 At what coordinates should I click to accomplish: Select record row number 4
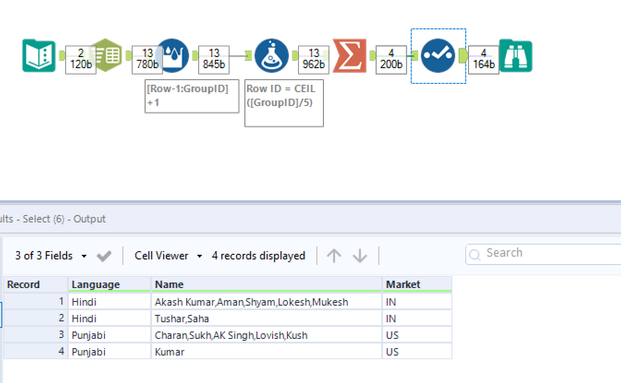[36, 352]
